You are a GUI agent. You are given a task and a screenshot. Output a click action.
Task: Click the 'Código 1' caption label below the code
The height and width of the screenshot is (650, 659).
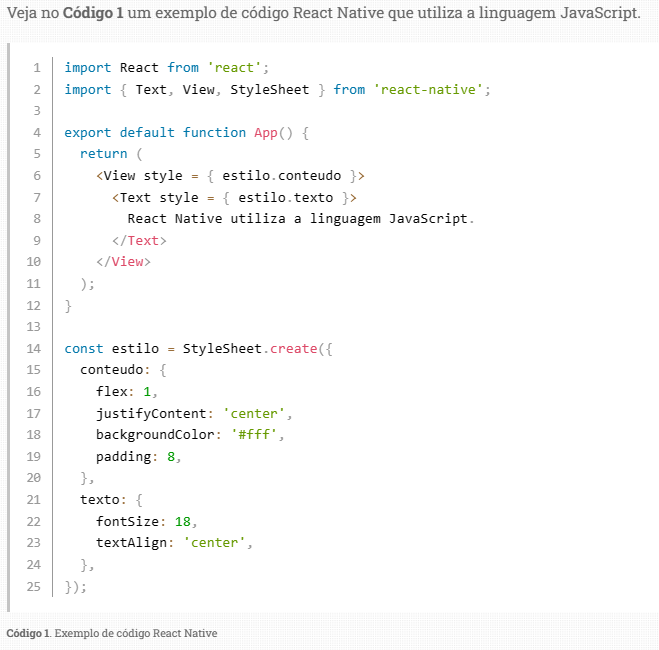tap(28, 633)
